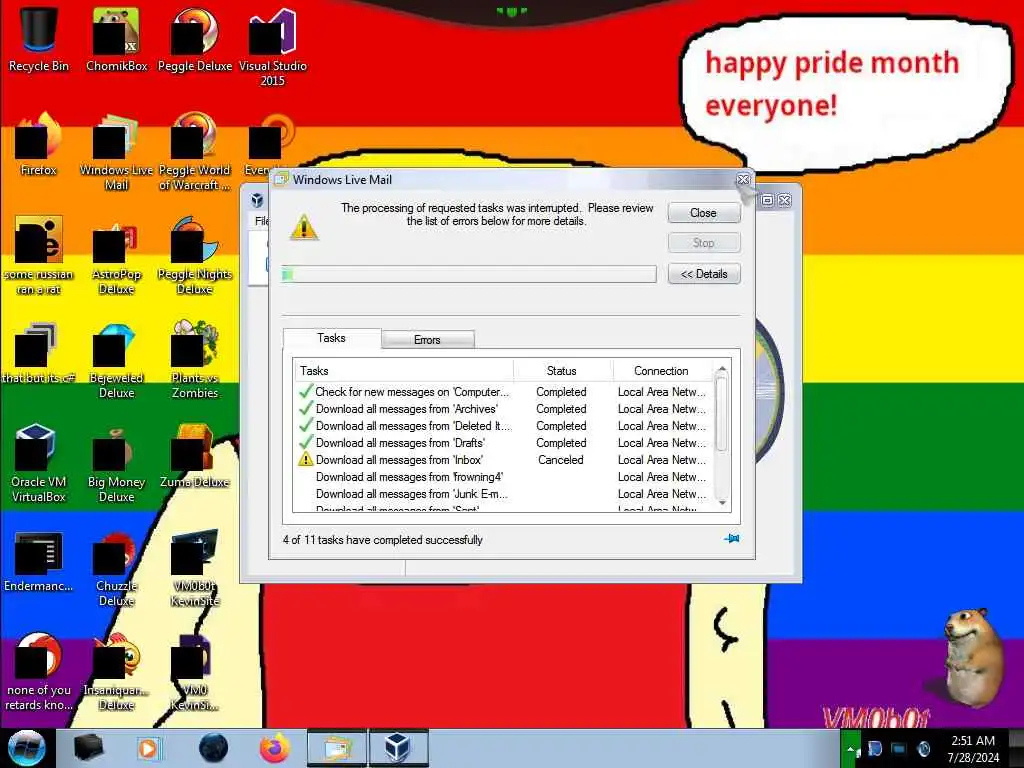
Task: Select the Bejeweled Deluxe desktop icon
Action: tap(116, 359)
